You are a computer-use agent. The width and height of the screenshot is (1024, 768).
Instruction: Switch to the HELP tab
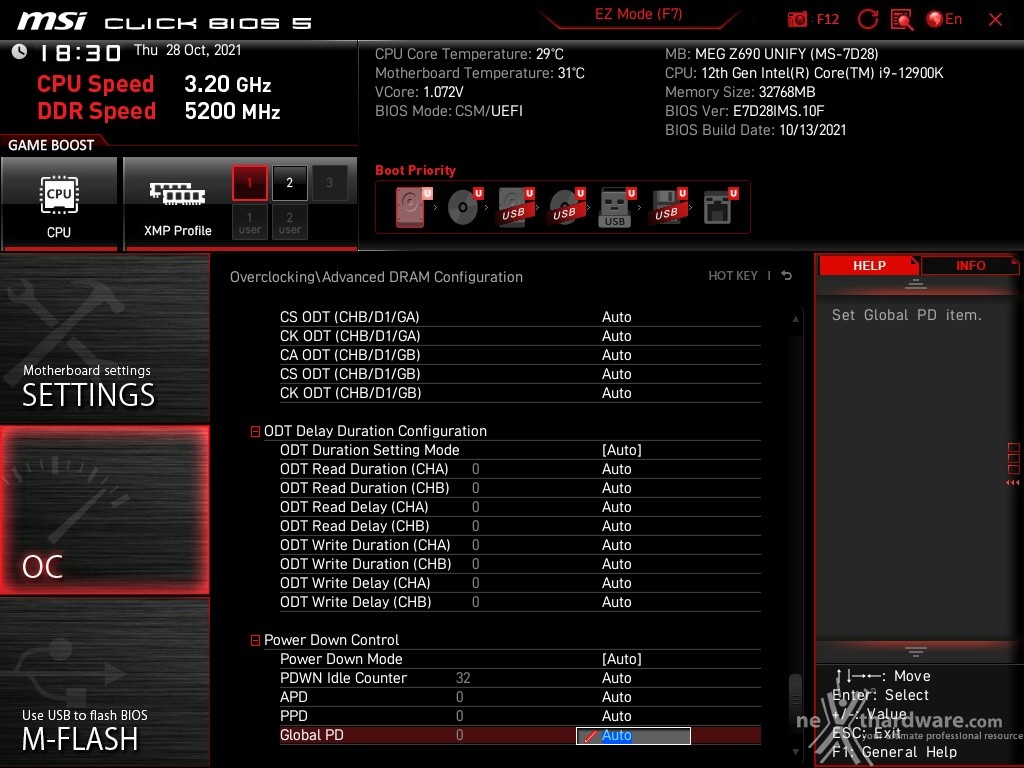click(869, 266)
